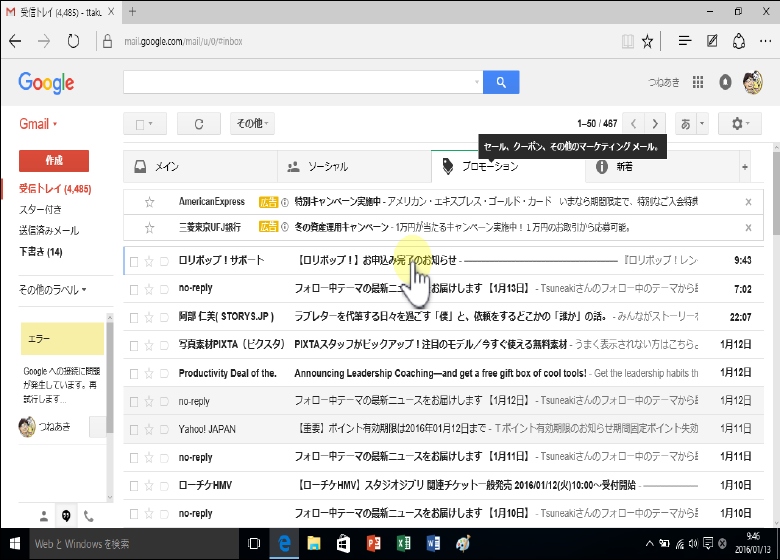Star the AmericanExpress ad row
This screenshot has height=560, width=780.
click(149, 202)
